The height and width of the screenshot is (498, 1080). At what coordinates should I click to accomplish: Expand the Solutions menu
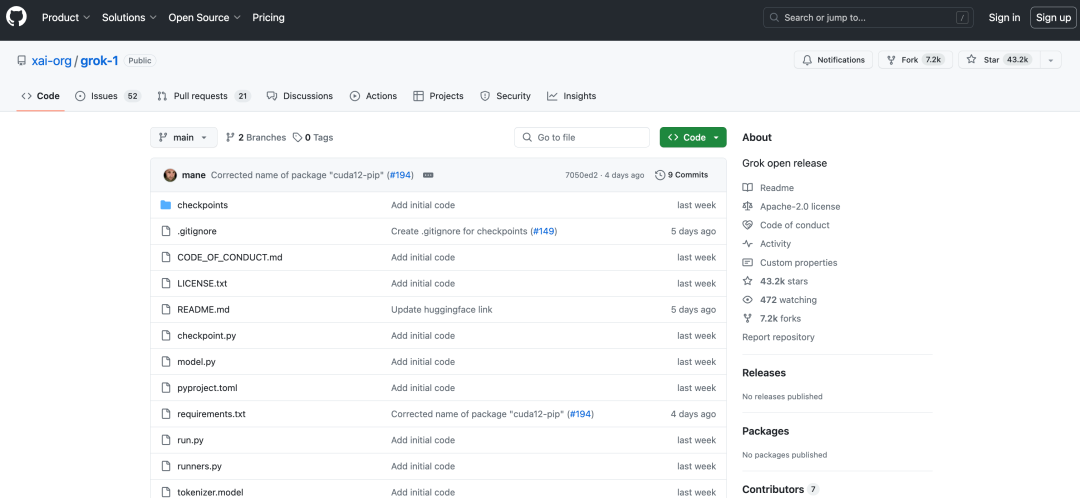tap(129, 17)
